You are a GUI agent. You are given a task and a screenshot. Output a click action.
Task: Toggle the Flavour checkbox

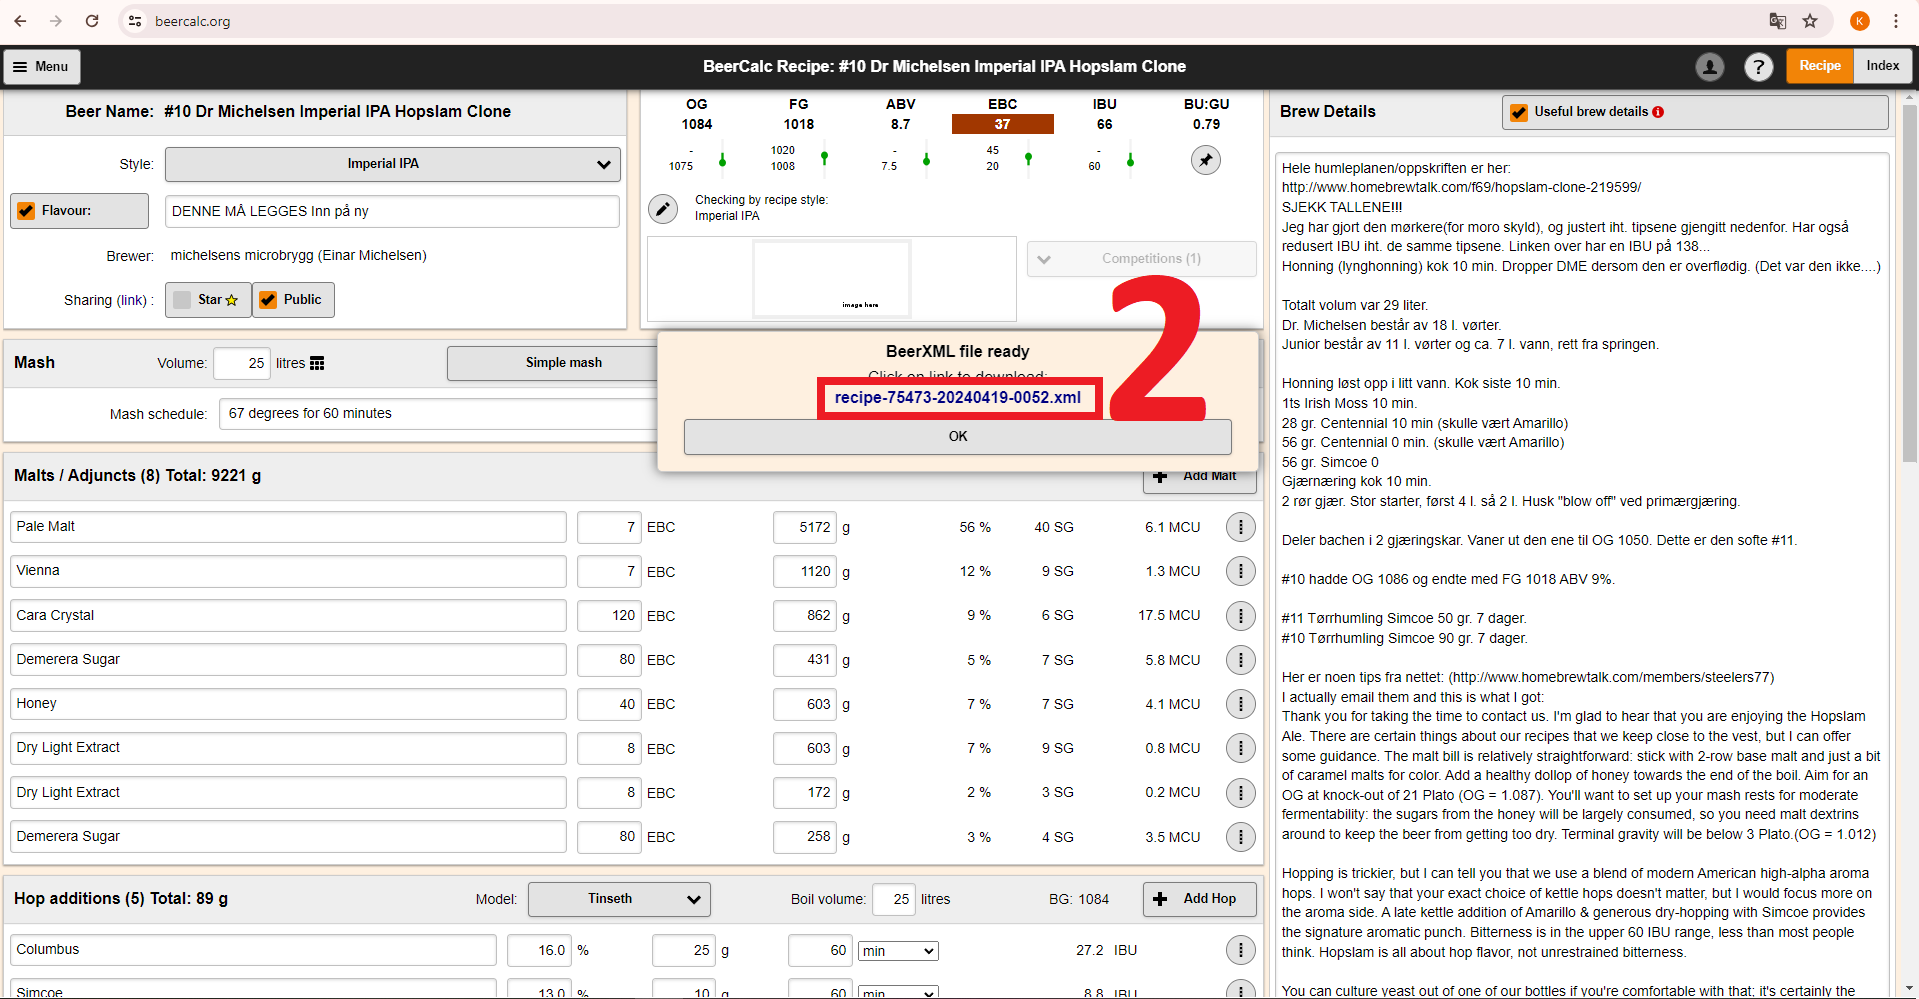[27, 211]
